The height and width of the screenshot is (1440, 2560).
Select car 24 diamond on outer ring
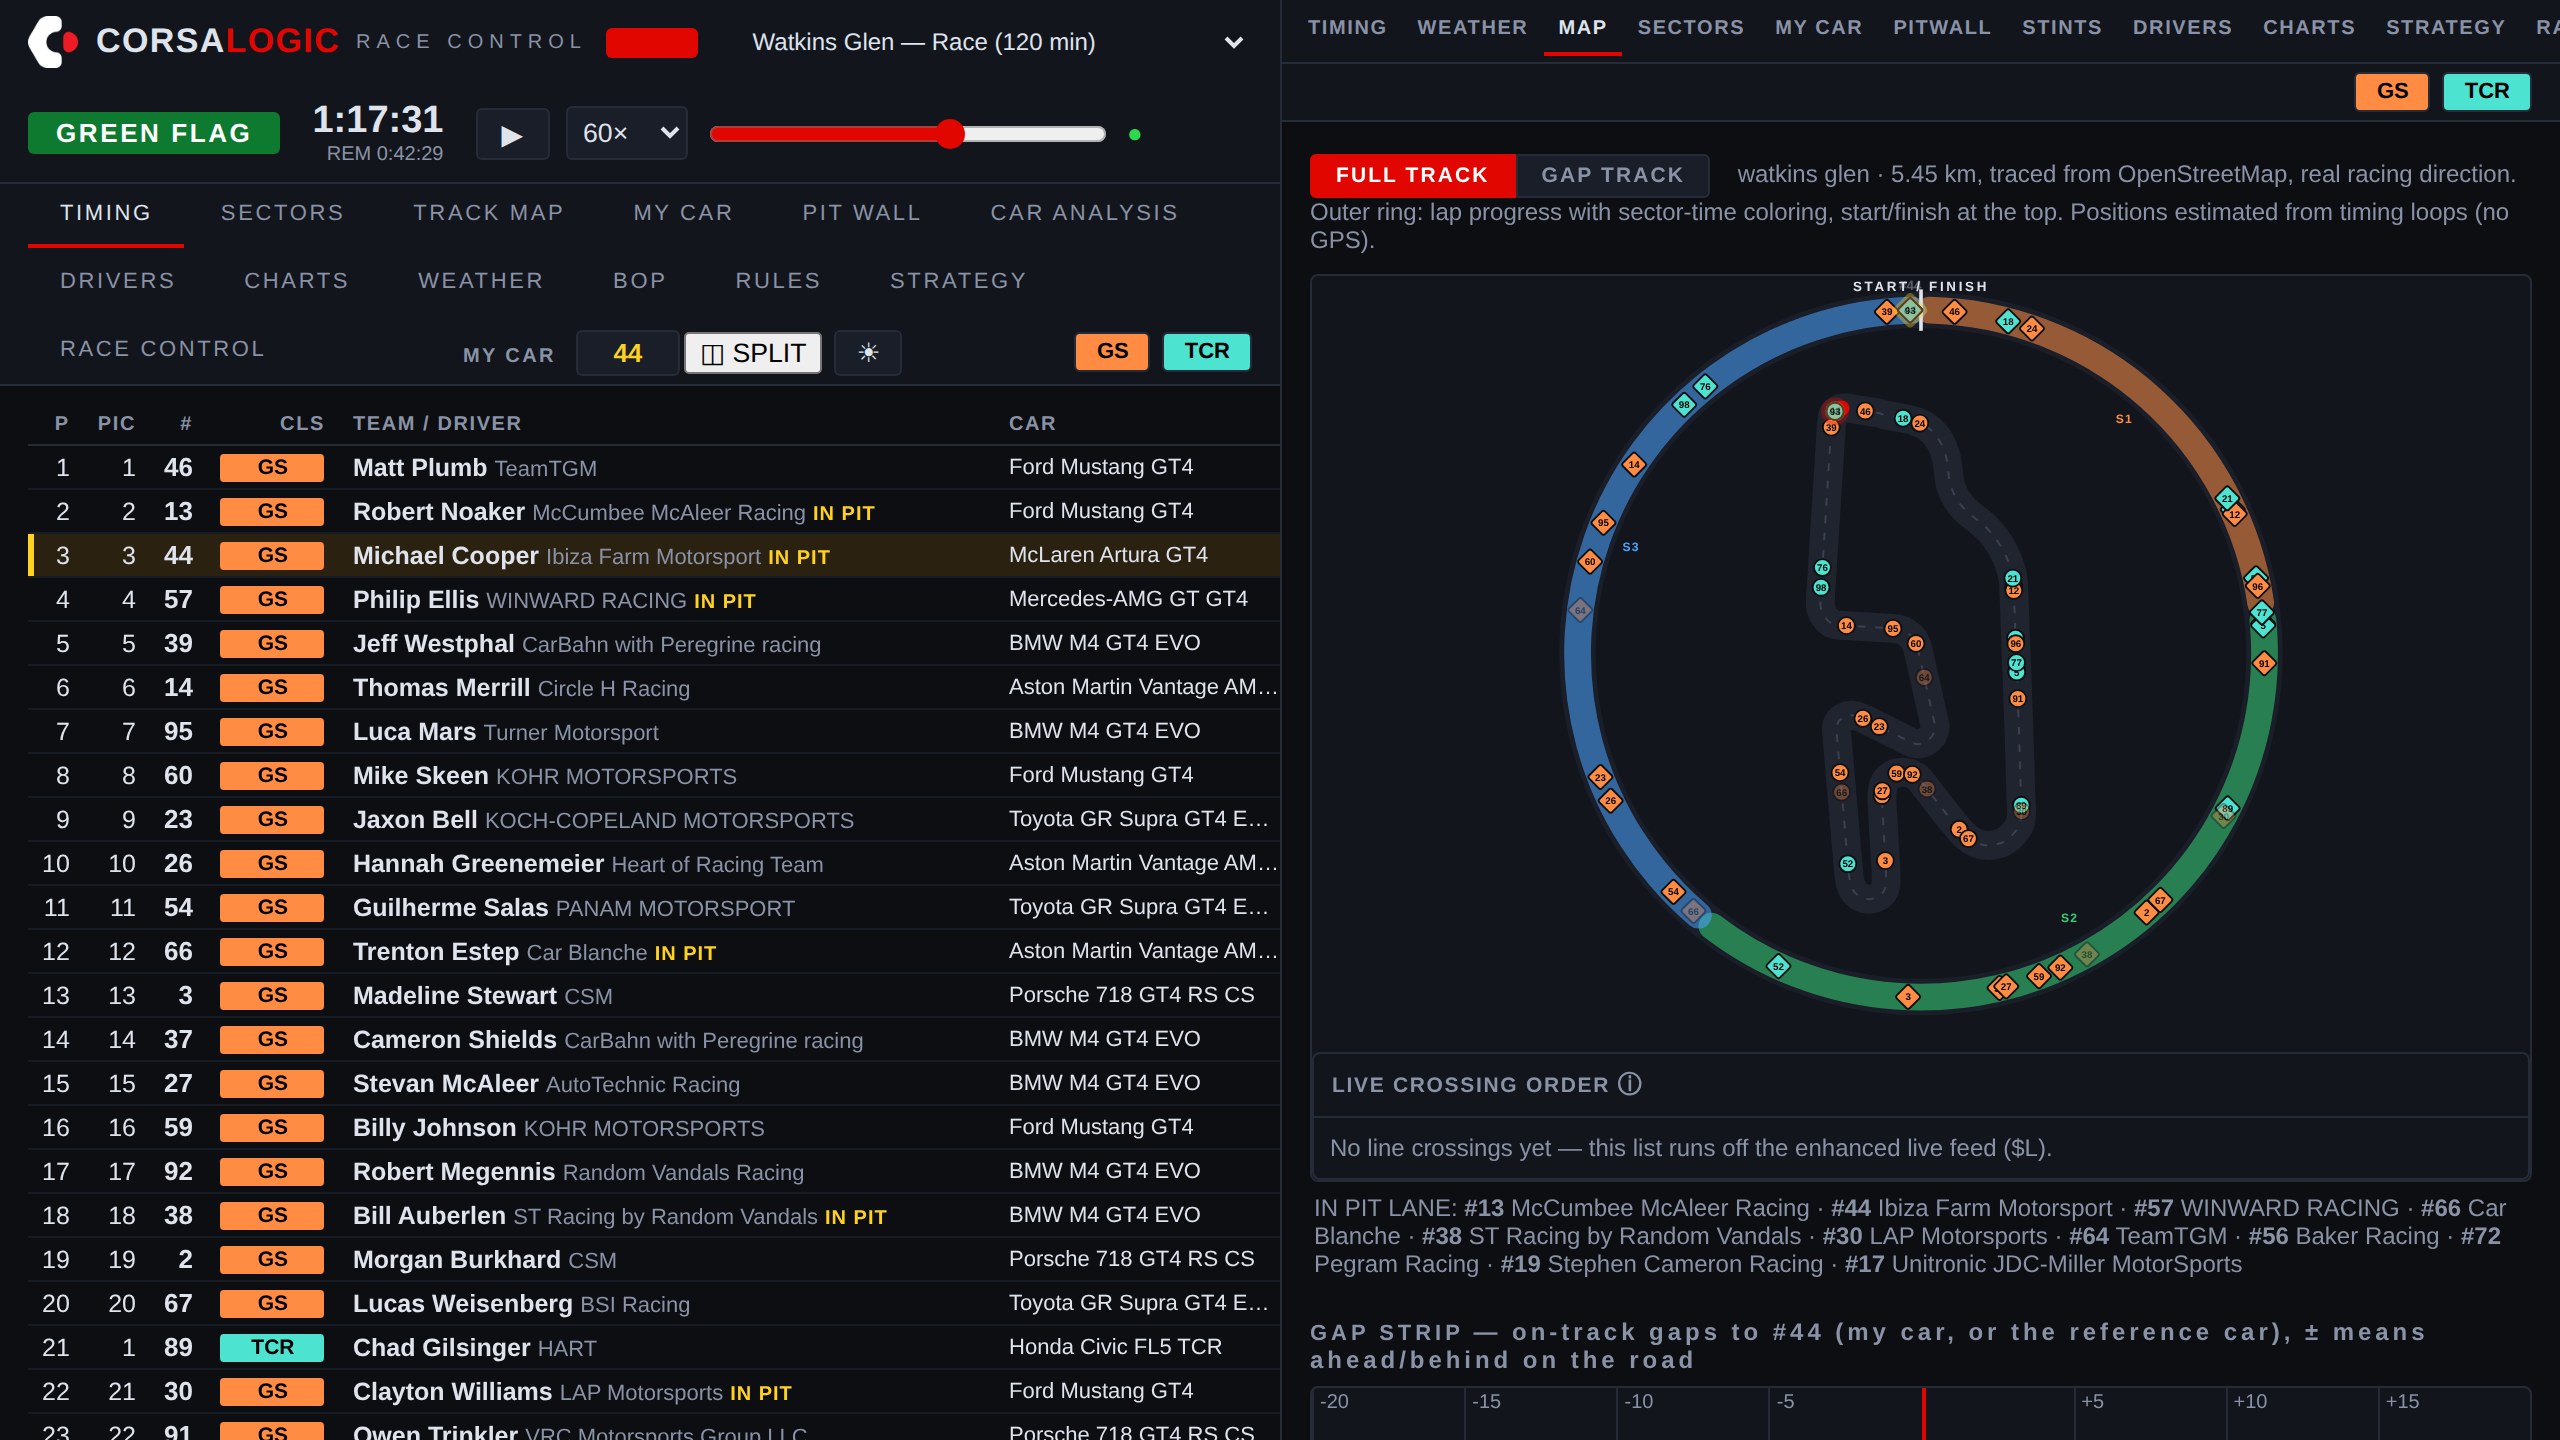coord(2031,328)
